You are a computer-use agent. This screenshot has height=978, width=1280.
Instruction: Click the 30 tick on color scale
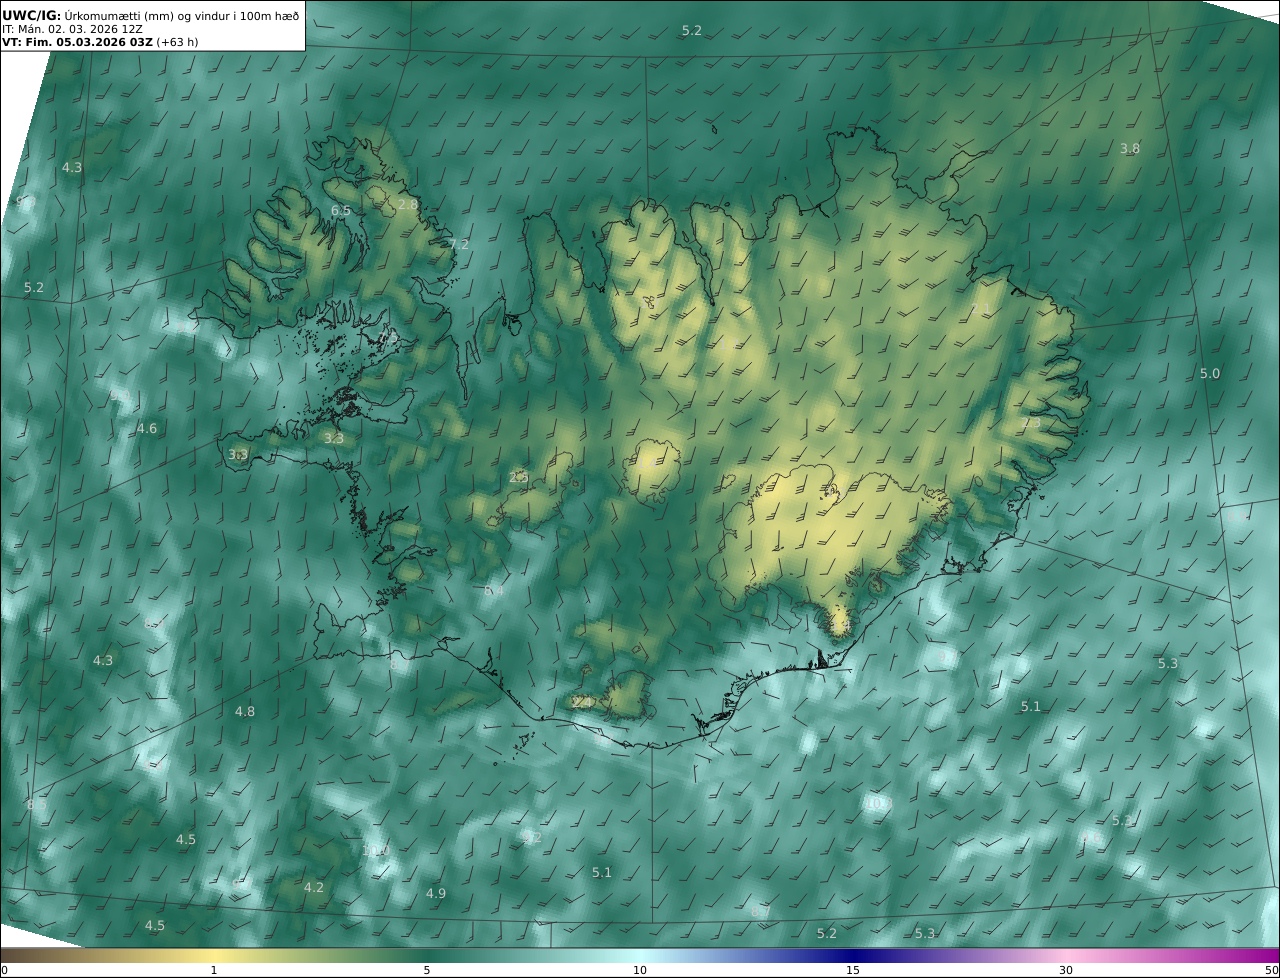pos(1066,970)
